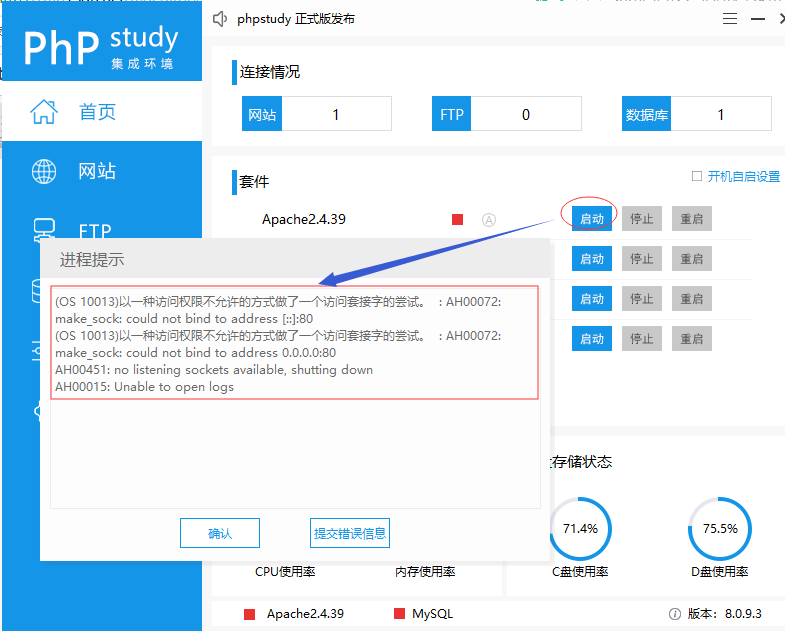Click the 开机自启设置 link
785x631 pixels.
point(744,176)
